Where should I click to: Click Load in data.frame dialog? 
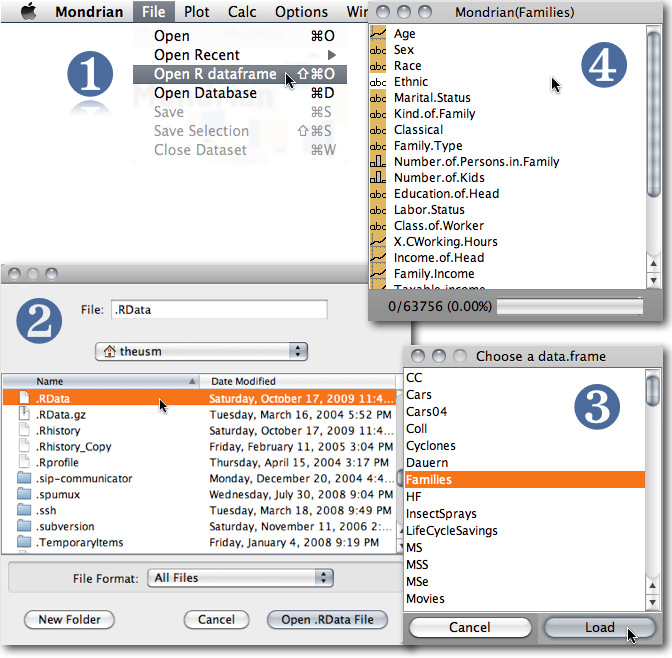tap(600, 628)
